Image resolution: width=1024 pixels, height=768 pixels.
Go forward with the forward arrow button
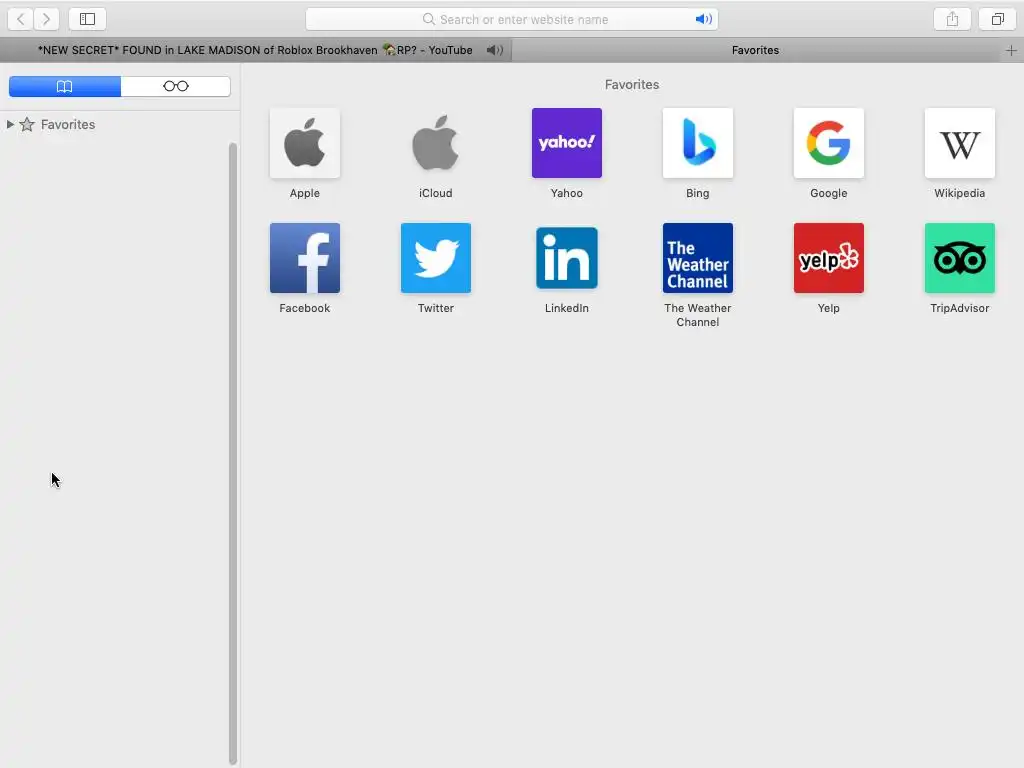46,19
